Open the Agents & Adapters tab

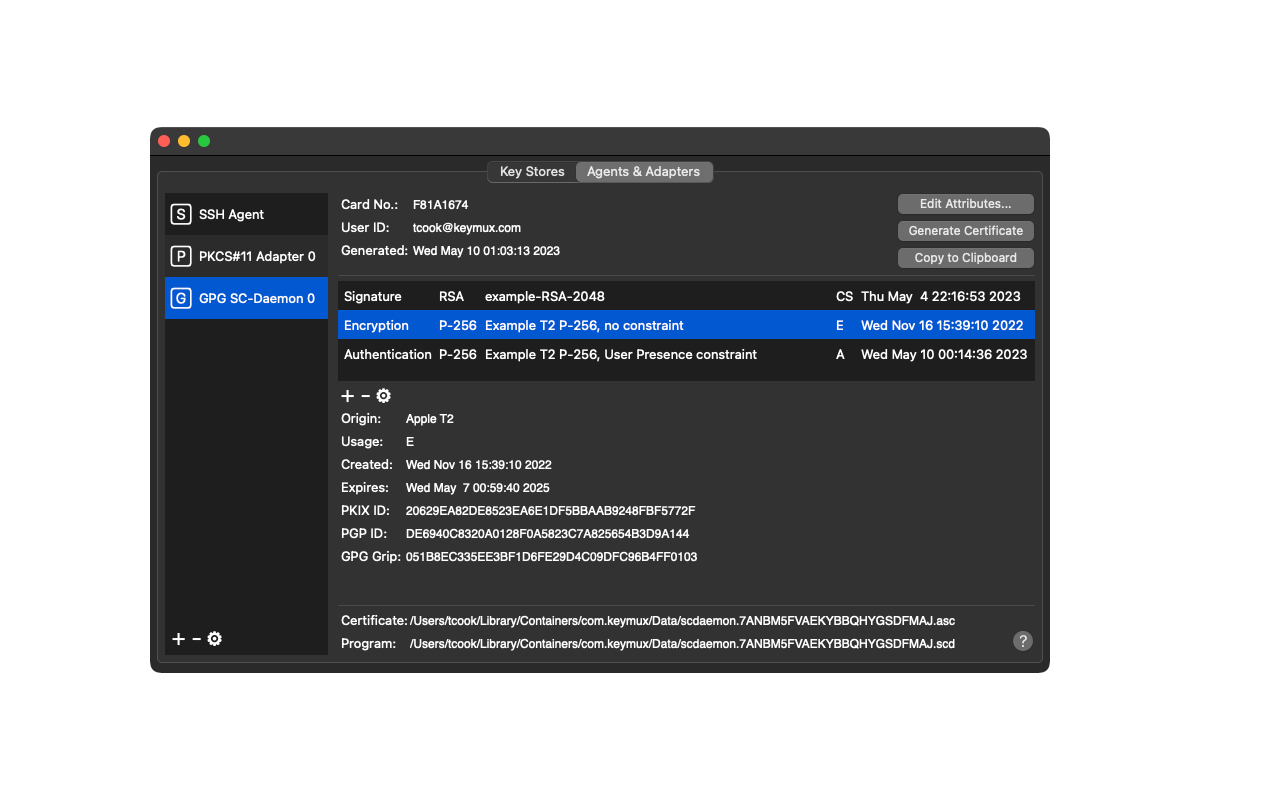[644, 171]
